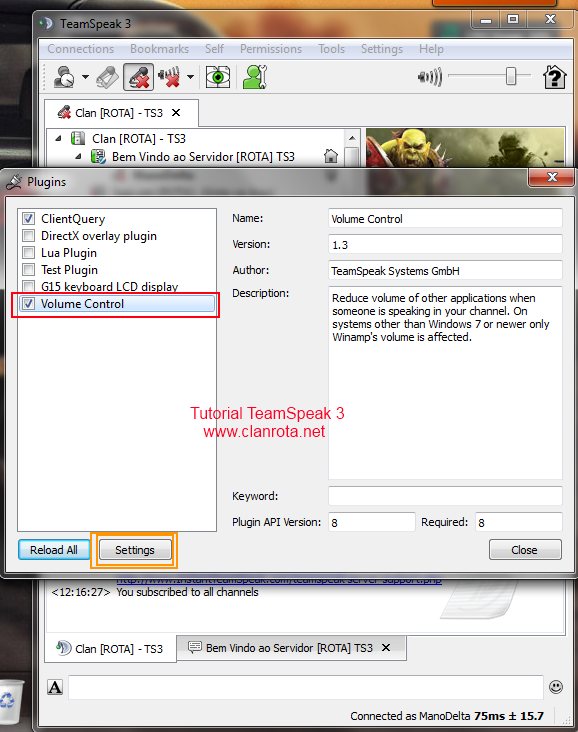The width and height of the screenshot is (578, 732).
Task: Enable the DirectX overlay plugin checkbox
Action: (x=28, y=235)
